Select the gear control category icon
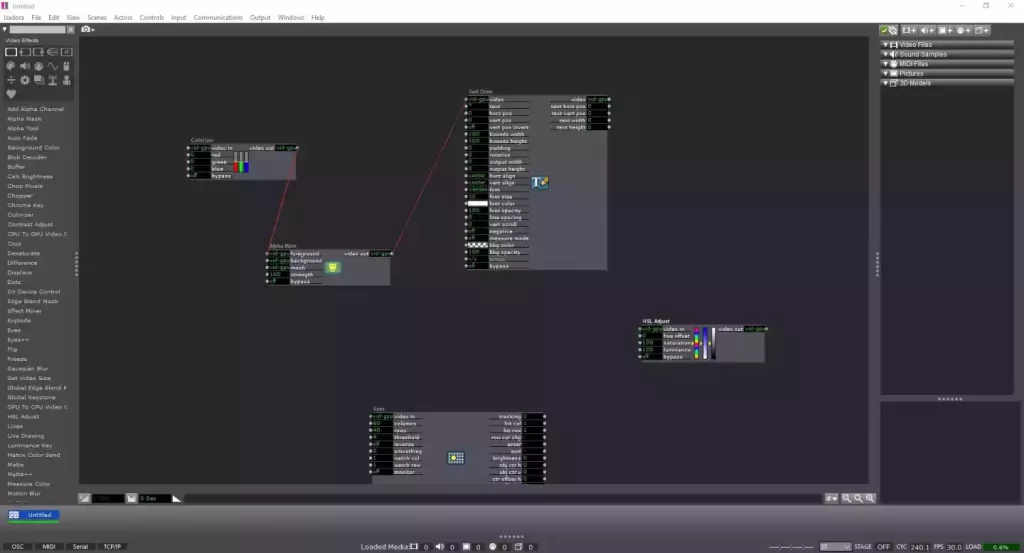 coord(25,80)
